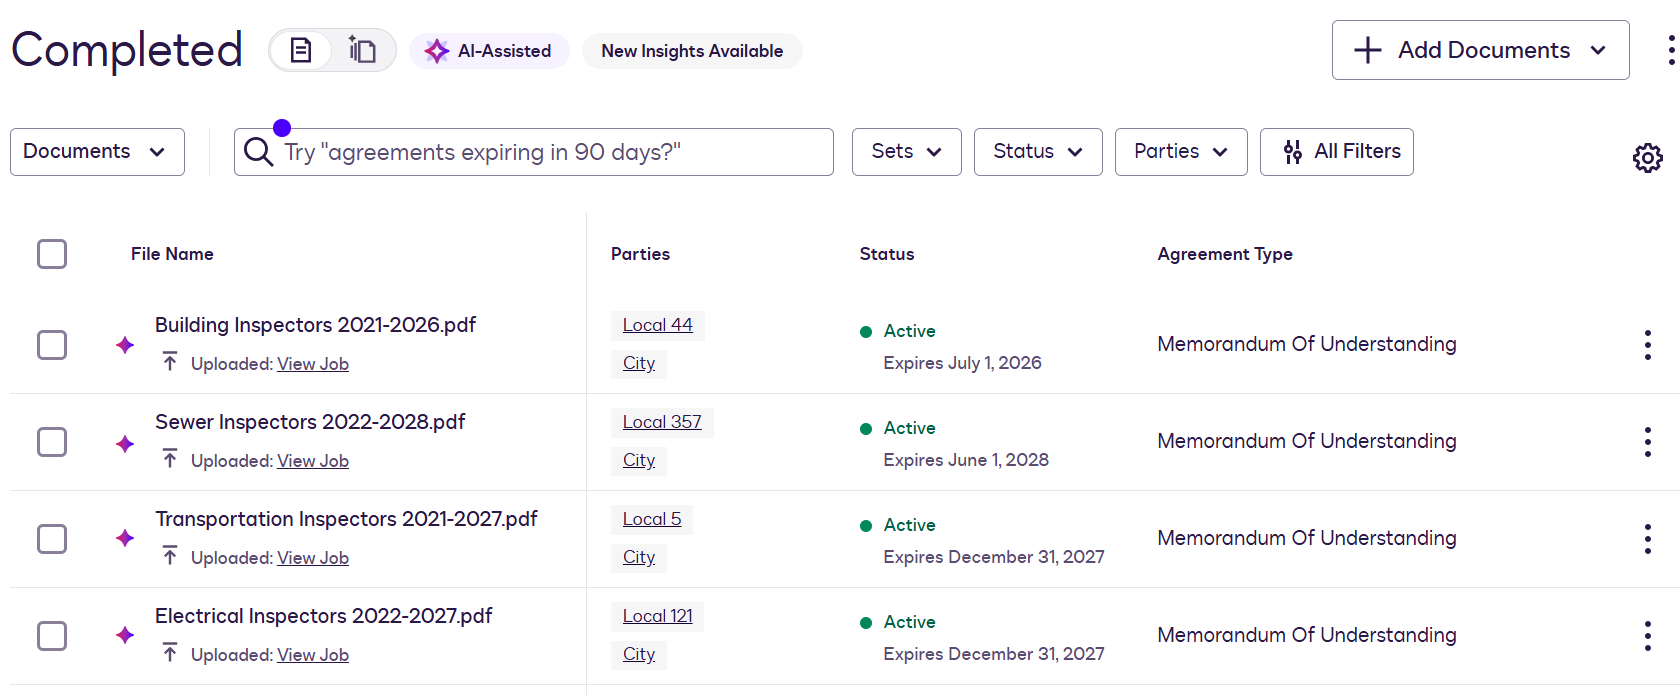Open row menu for Building Inspectors 2021-2026.pdf
Viewport: 1680px width, 695px height.
coord(1647,345)
